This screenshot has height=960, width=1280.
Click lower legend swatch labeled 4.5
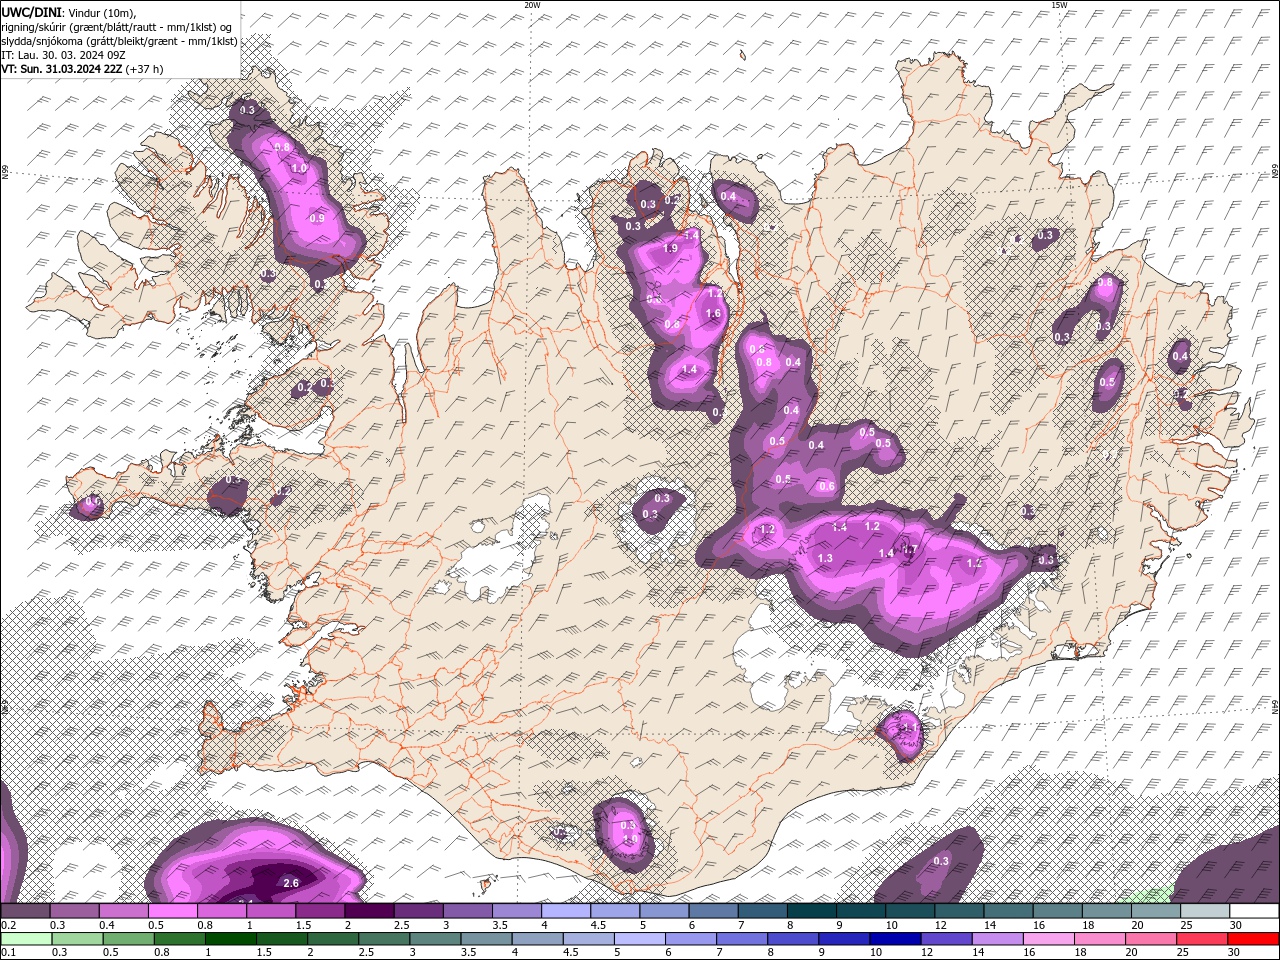pos(588,939)
